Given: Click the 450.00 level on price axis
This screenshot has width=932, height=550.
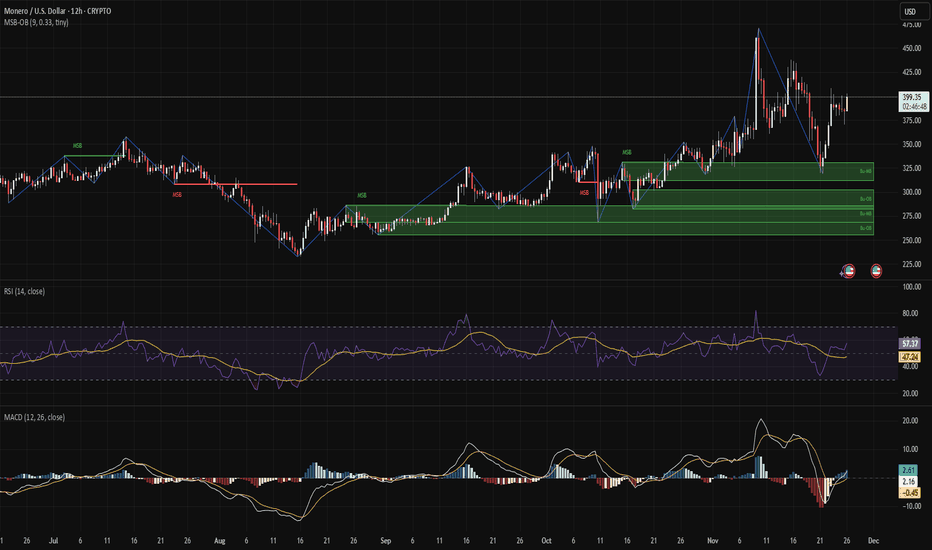Looking at the screenshot, I should (910, 48).
